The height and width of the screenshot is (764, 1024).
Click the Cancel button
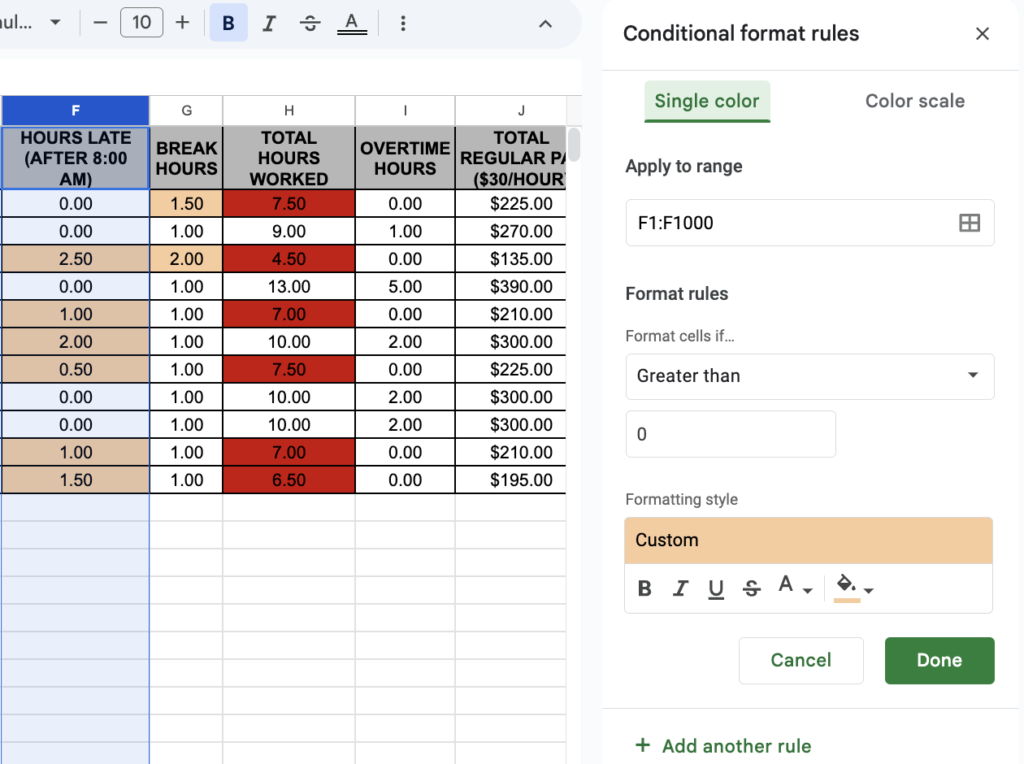[801, 660]
